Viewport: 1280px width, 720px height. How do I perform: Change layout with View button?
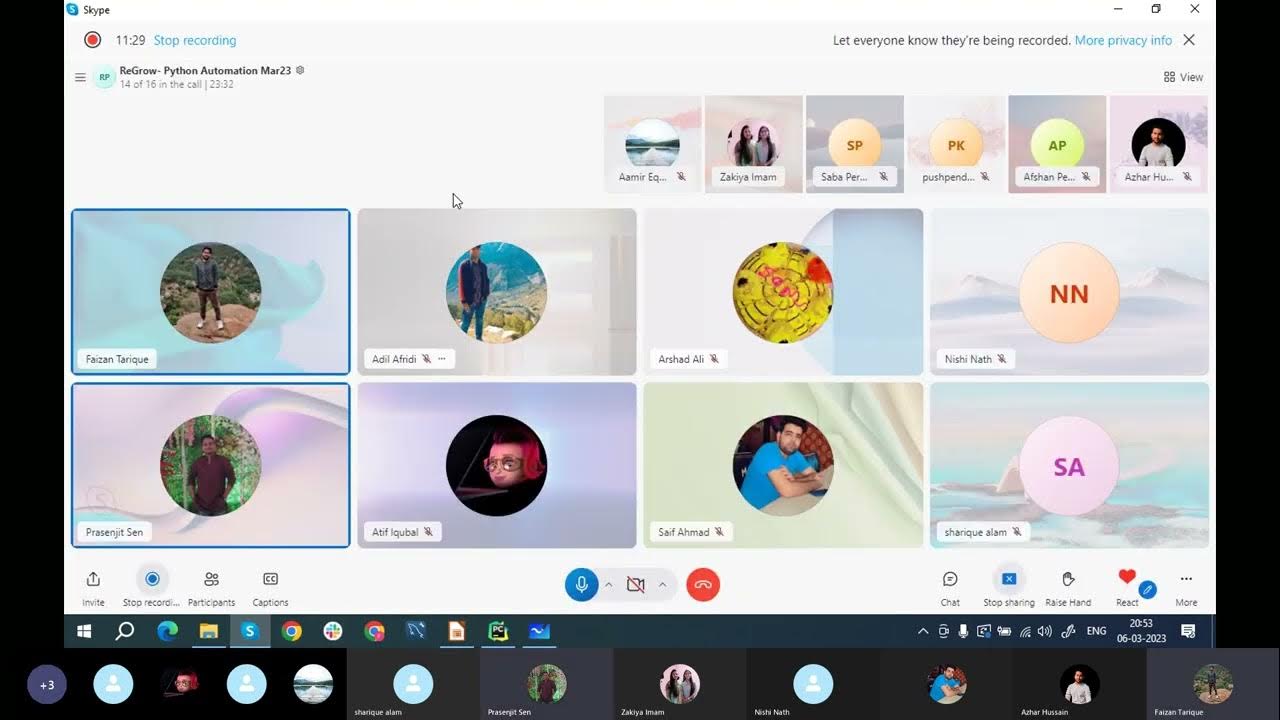[1183, 77]
